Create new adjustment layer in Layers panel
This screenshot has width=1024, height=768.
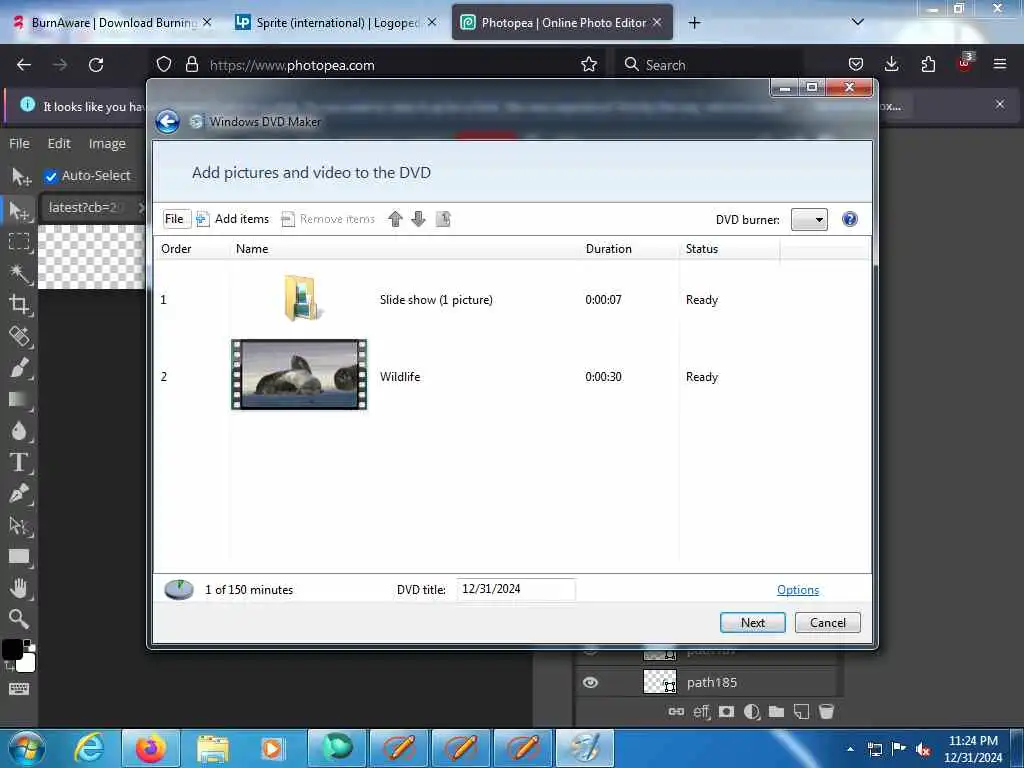point(752,711)
